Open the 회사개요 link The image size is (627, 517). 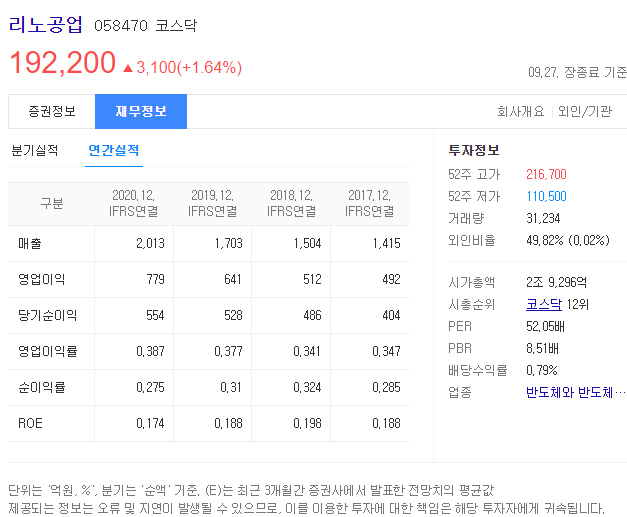tap(521, 111)
